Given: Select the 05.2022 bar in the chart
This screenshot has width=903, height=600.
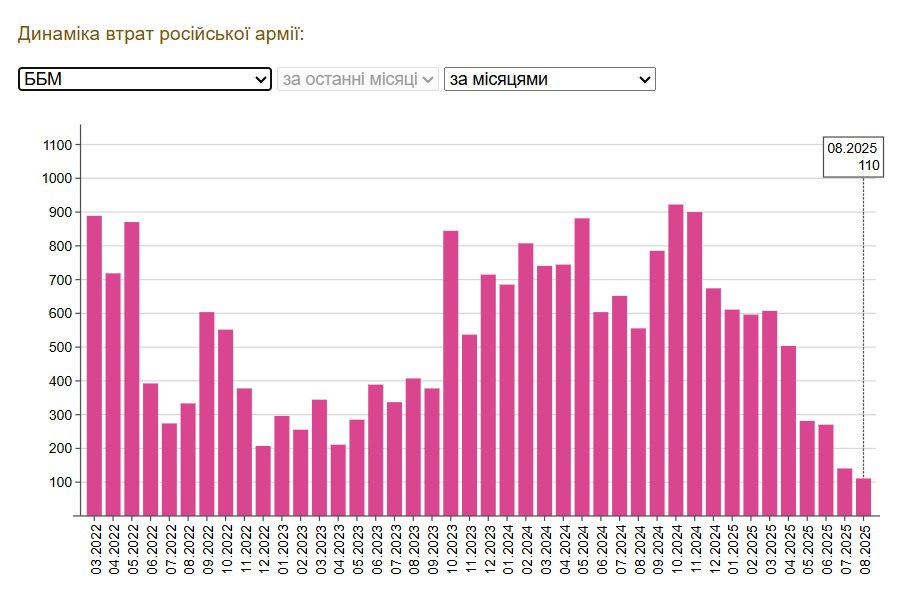Looking at the screenshot, I should tap(132, 368).
